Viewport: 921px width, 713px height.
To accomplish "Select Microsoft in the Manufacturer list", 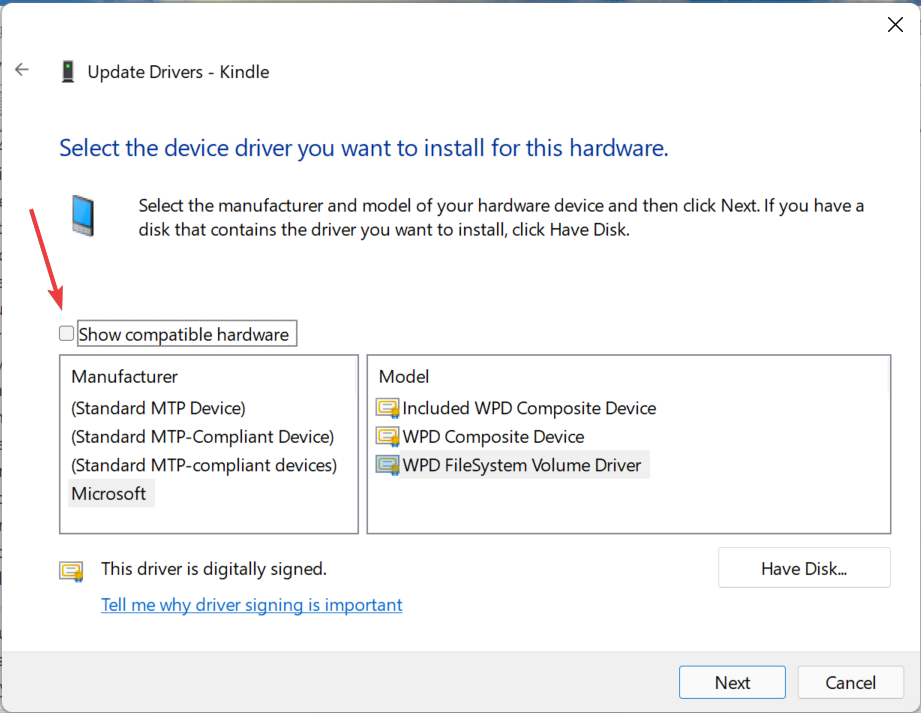I will [x=109, y=494].
